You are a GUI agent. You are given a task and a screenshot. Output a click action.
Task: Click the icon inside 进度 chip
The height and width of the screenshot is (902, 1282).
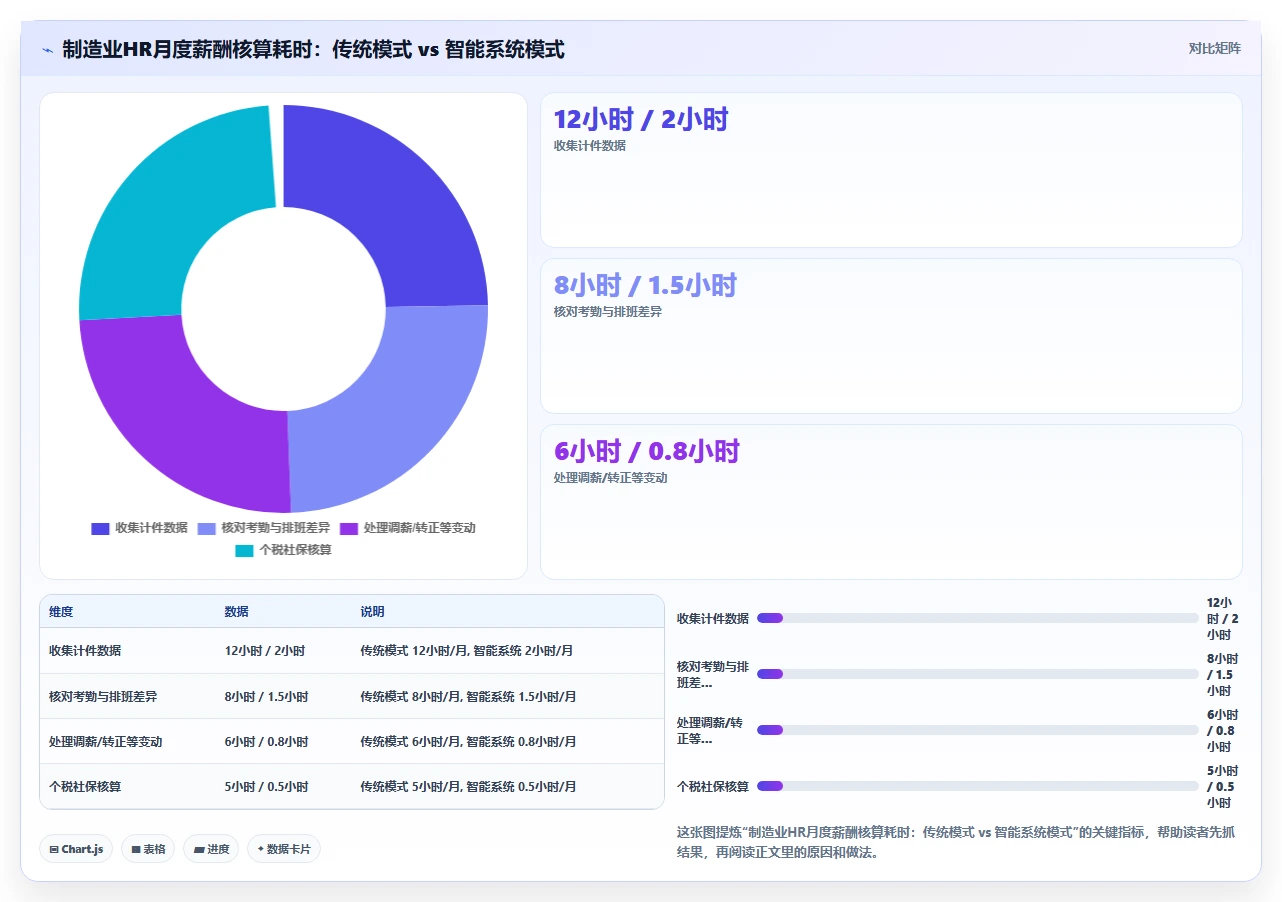pos(199,850)
